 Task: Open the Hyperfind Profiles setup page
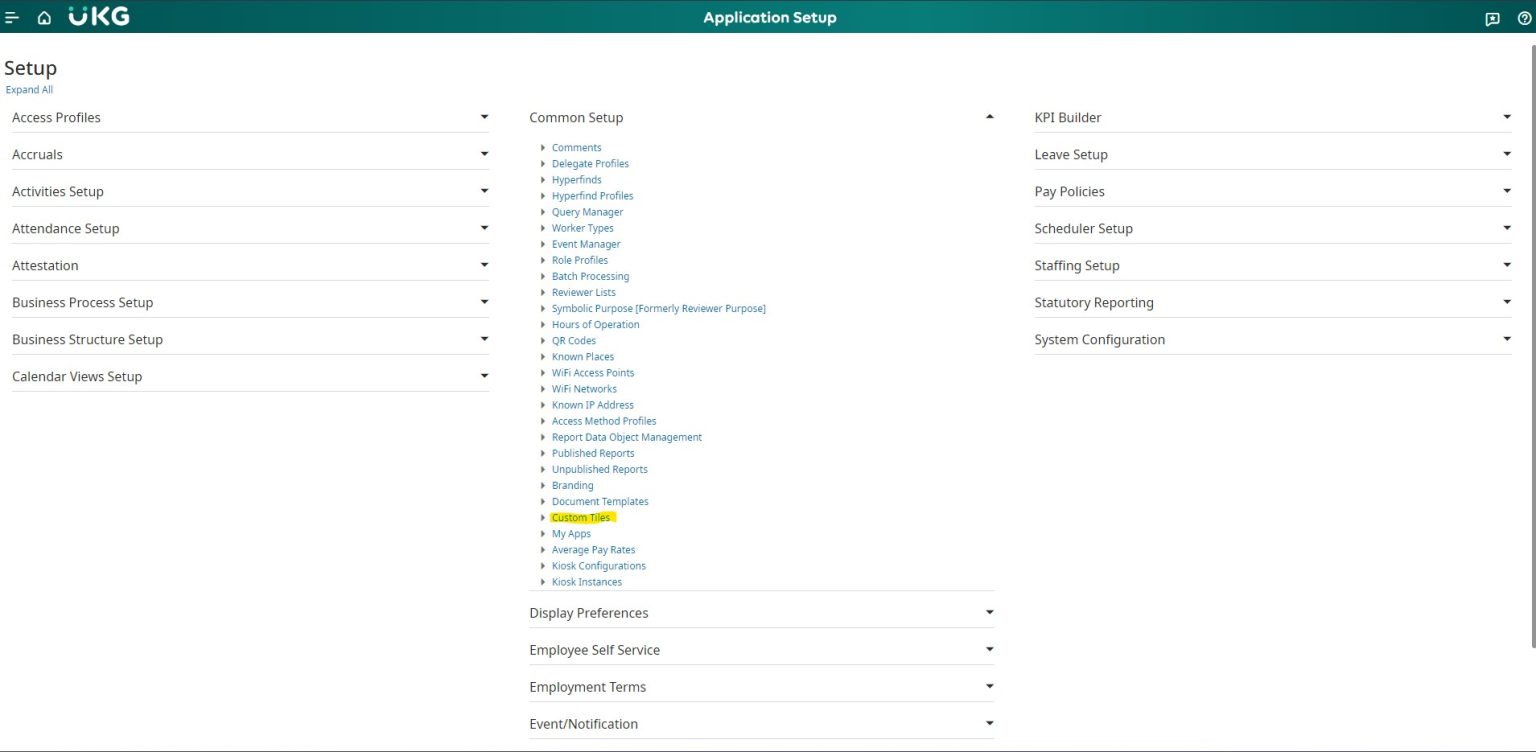[592, 195]
